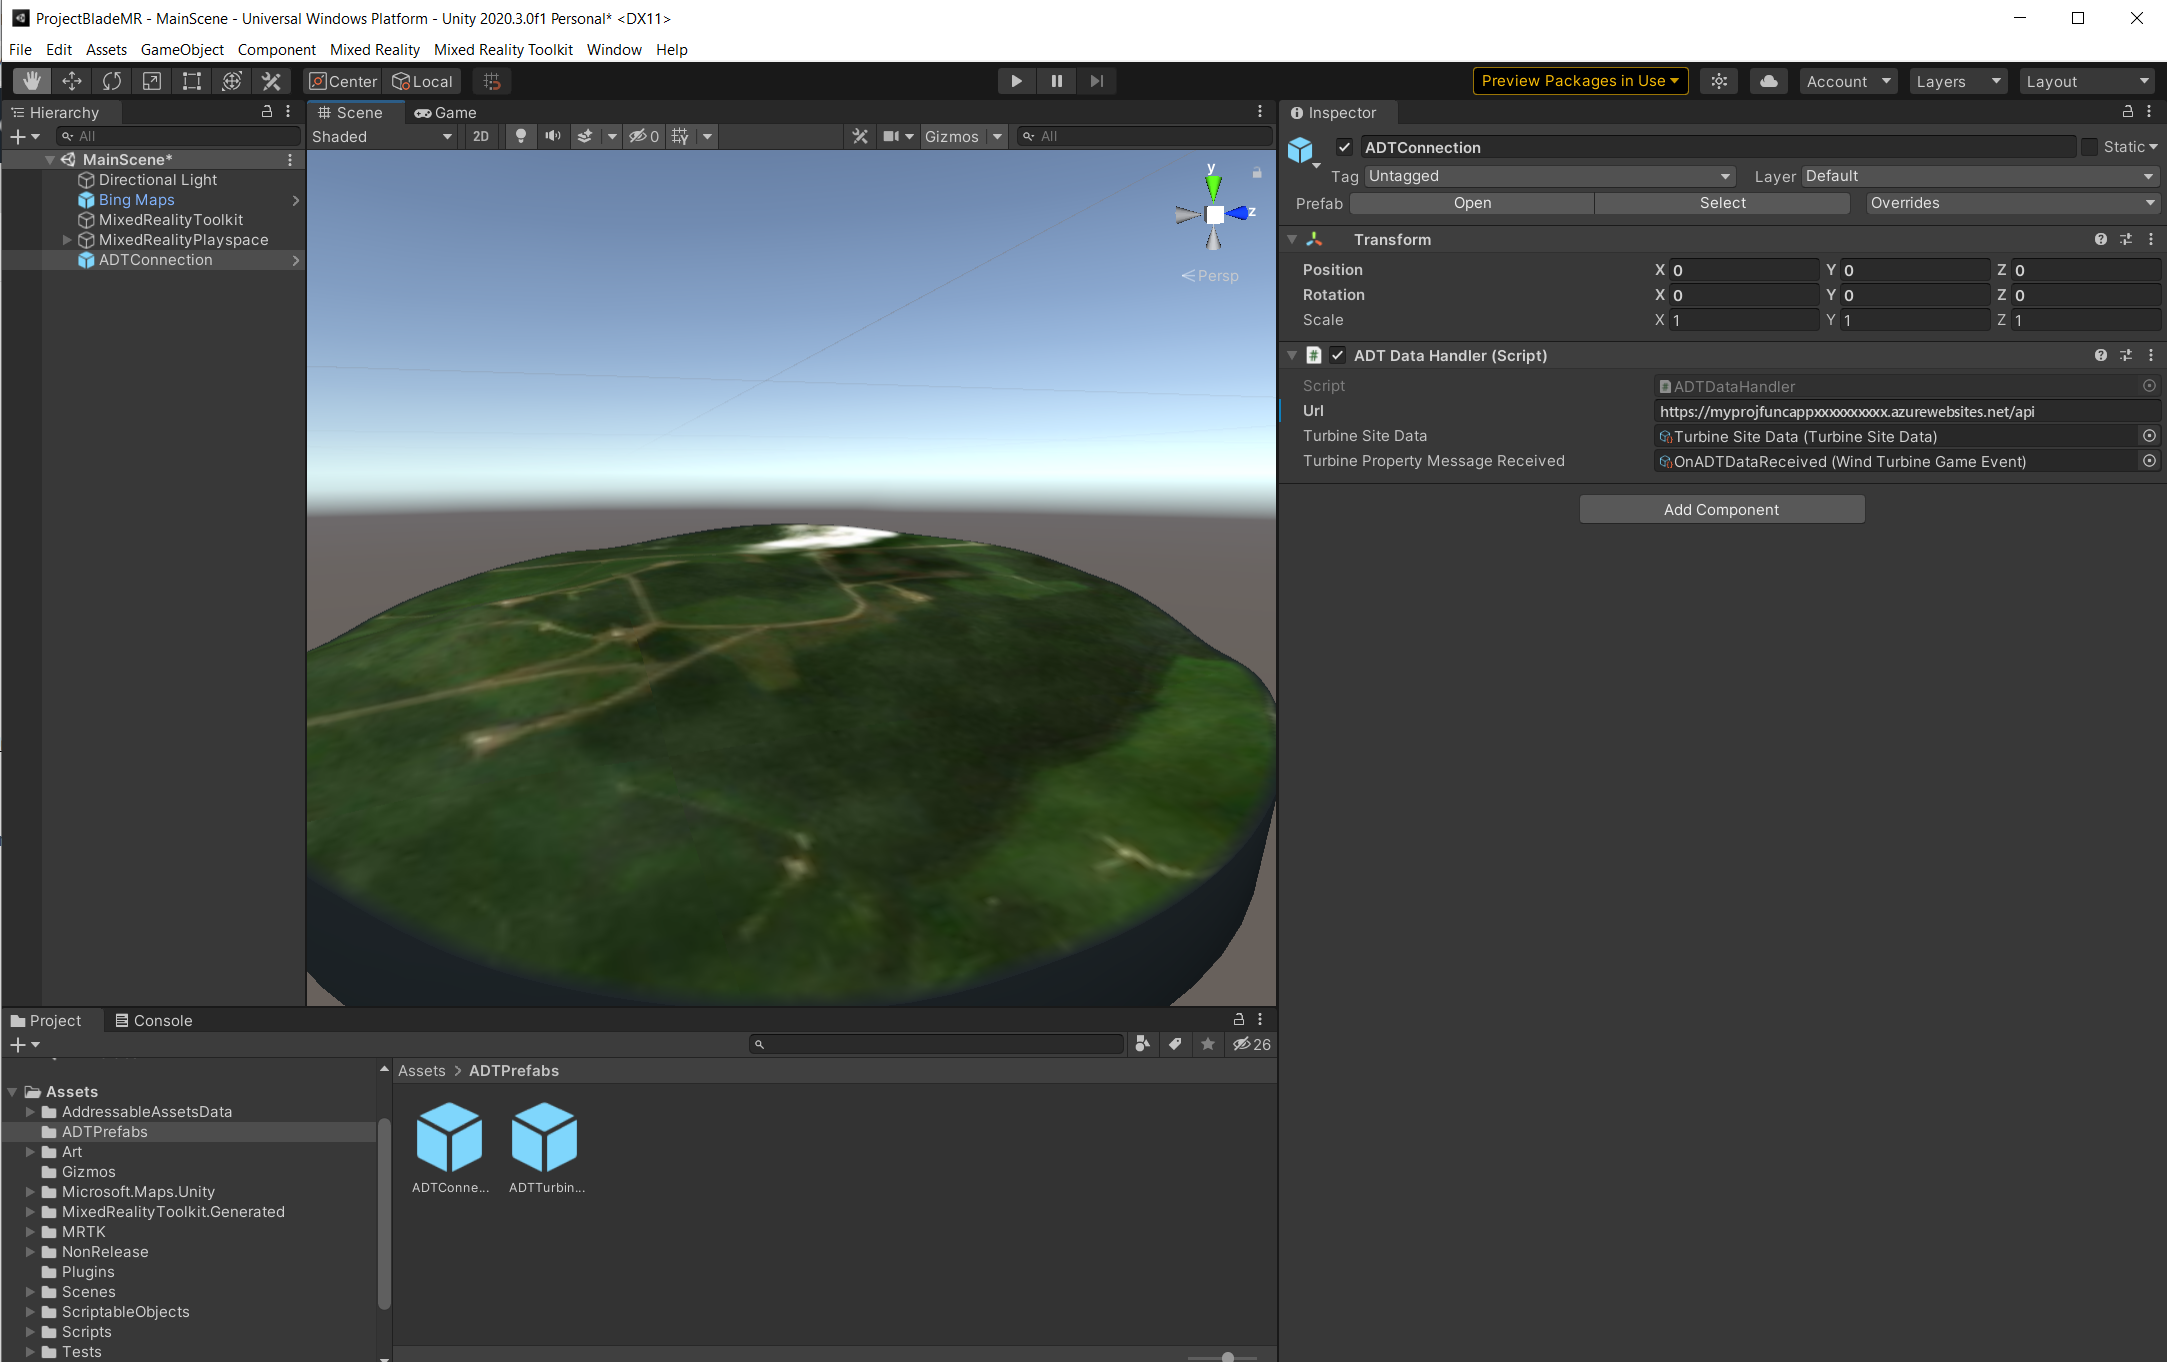Select the Hand tool for scene panning
This screenshot has height=1362, width=2167.
coord(31,81)
